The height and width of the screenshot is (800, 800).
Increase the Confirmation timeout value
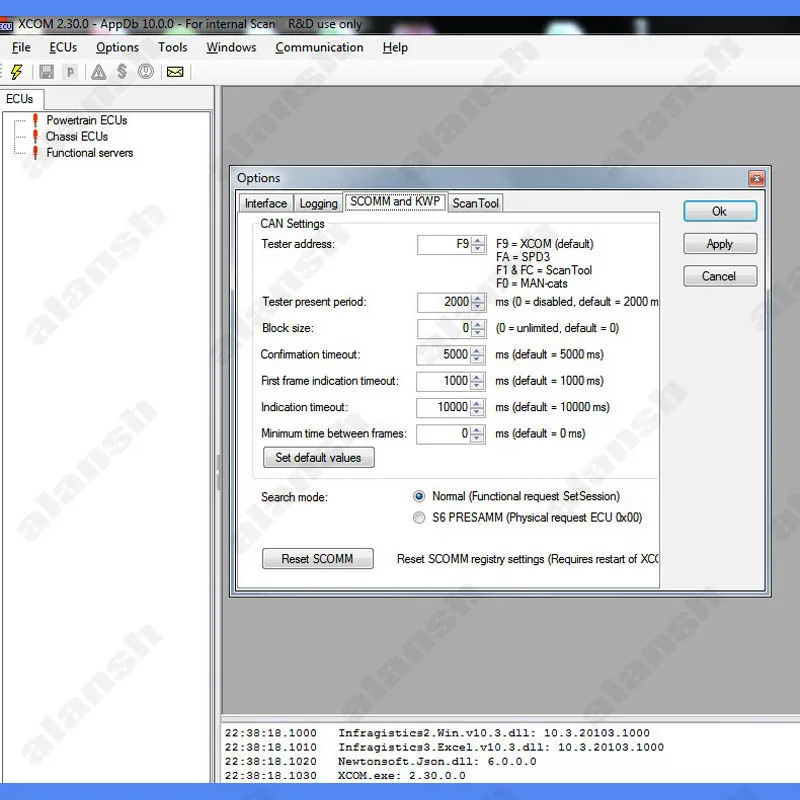click(x=477, y=351)
